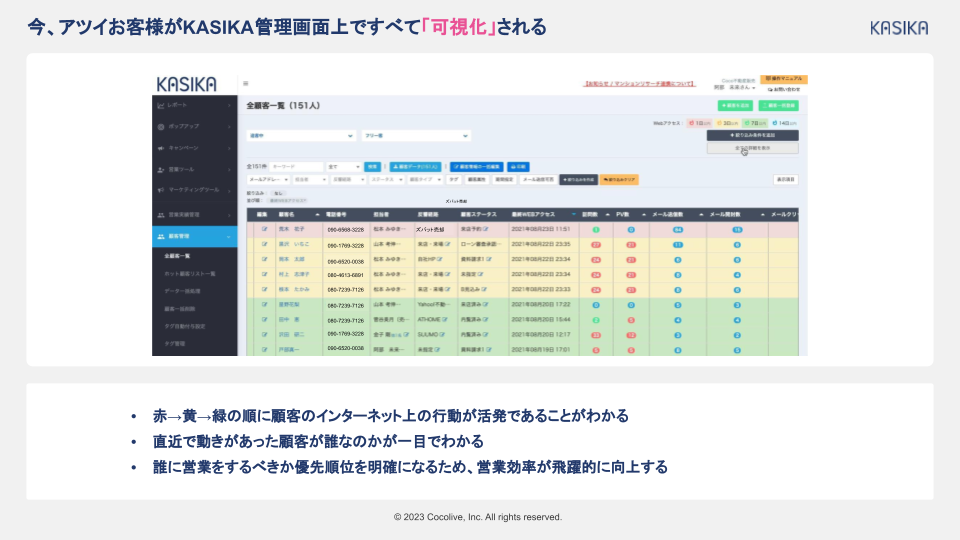Sort by 顧客名 column arrow
The image size is (960, 540).
click(x=317, y=215)
